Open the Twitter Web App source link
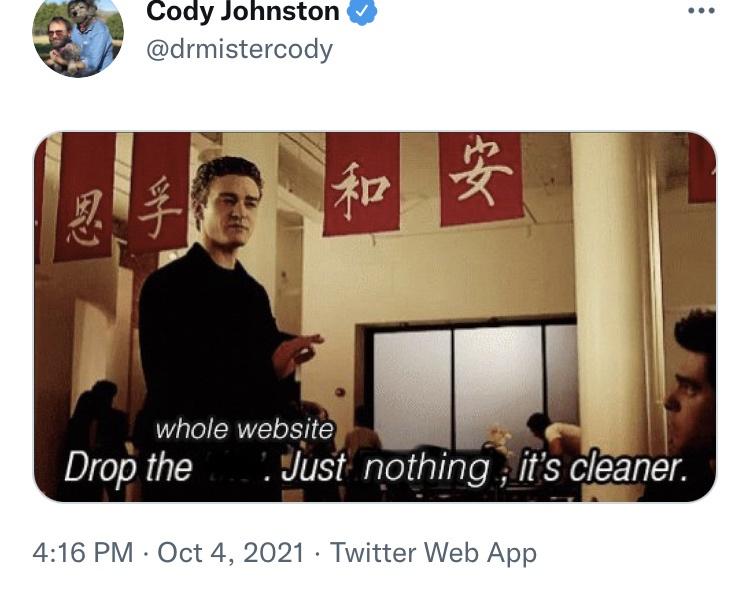Screen dimensions: 750x594 (433, 553)
